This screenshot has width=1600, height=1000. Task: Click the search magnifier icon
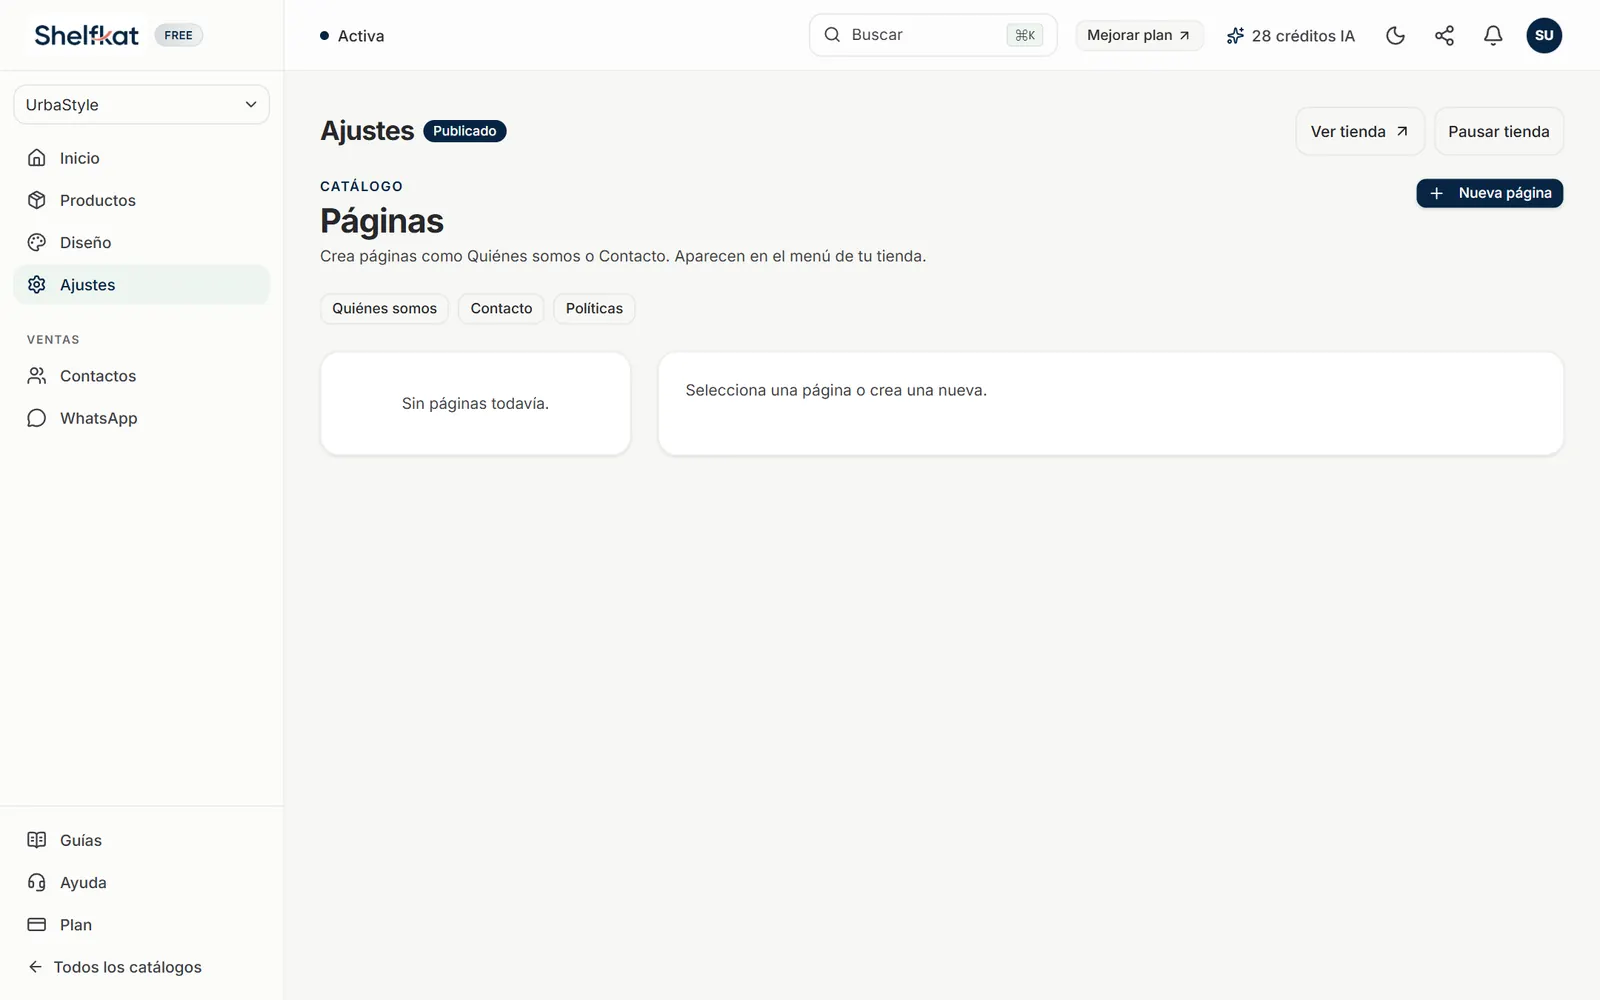[832, 35]
